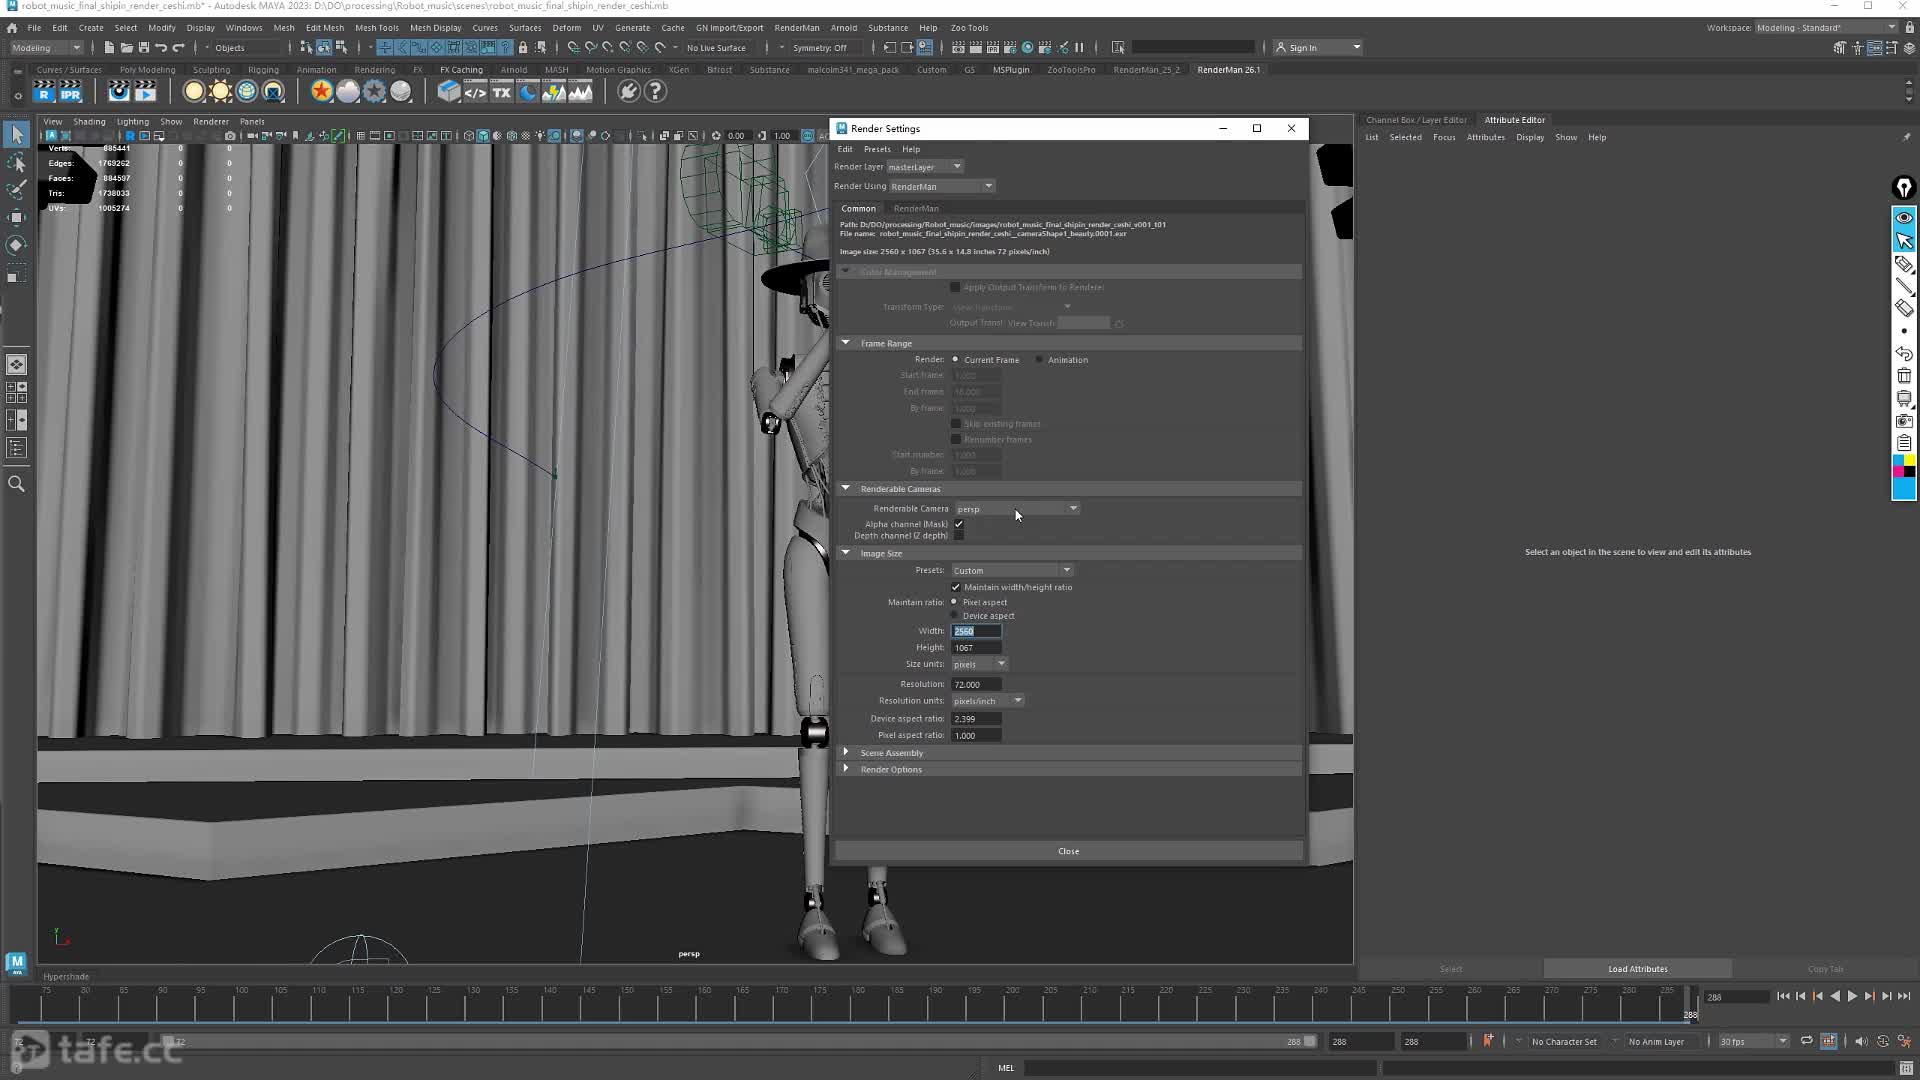Choose Device aspect radio option

click(954, 616)
